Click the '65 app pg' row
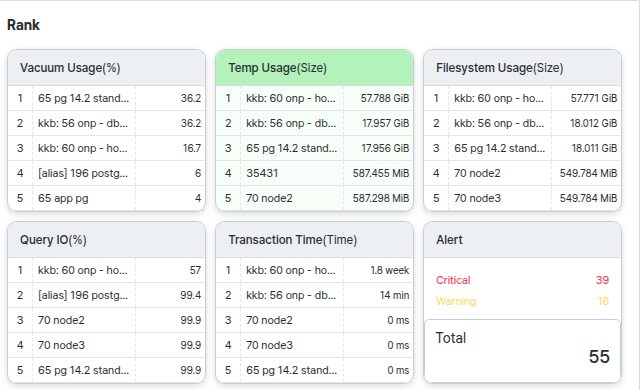Viewport: 640px width, 390px height. pos(106,198)
